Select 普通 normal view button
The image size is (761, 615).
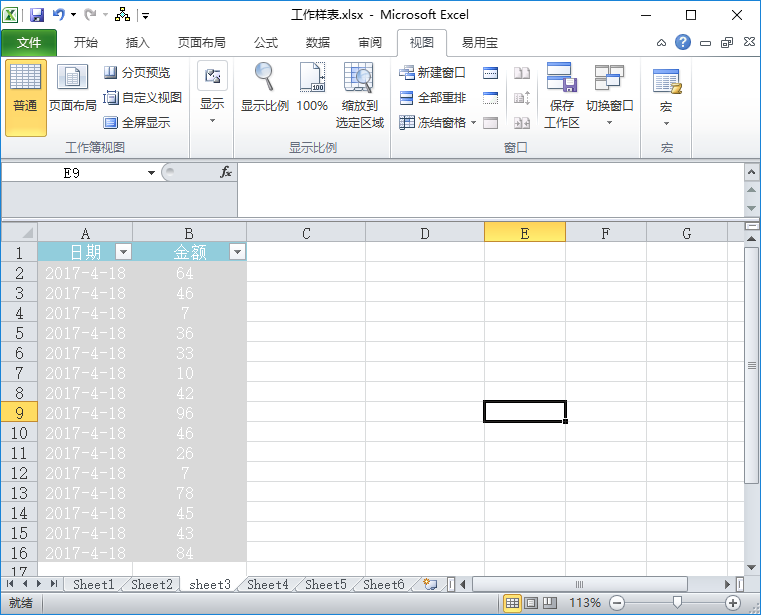[x=26, y=97]
